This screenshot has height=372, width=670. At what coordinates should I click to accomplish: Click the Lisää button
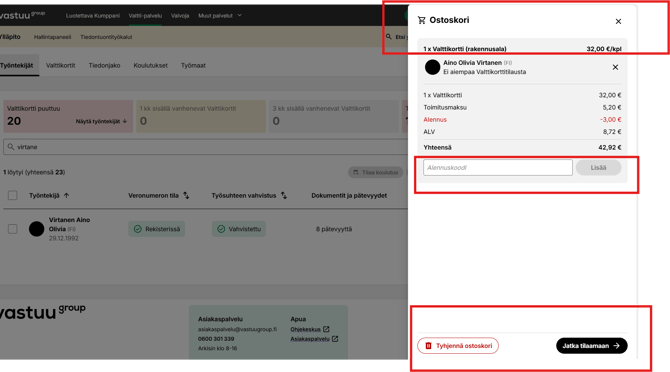pos(598,167)
